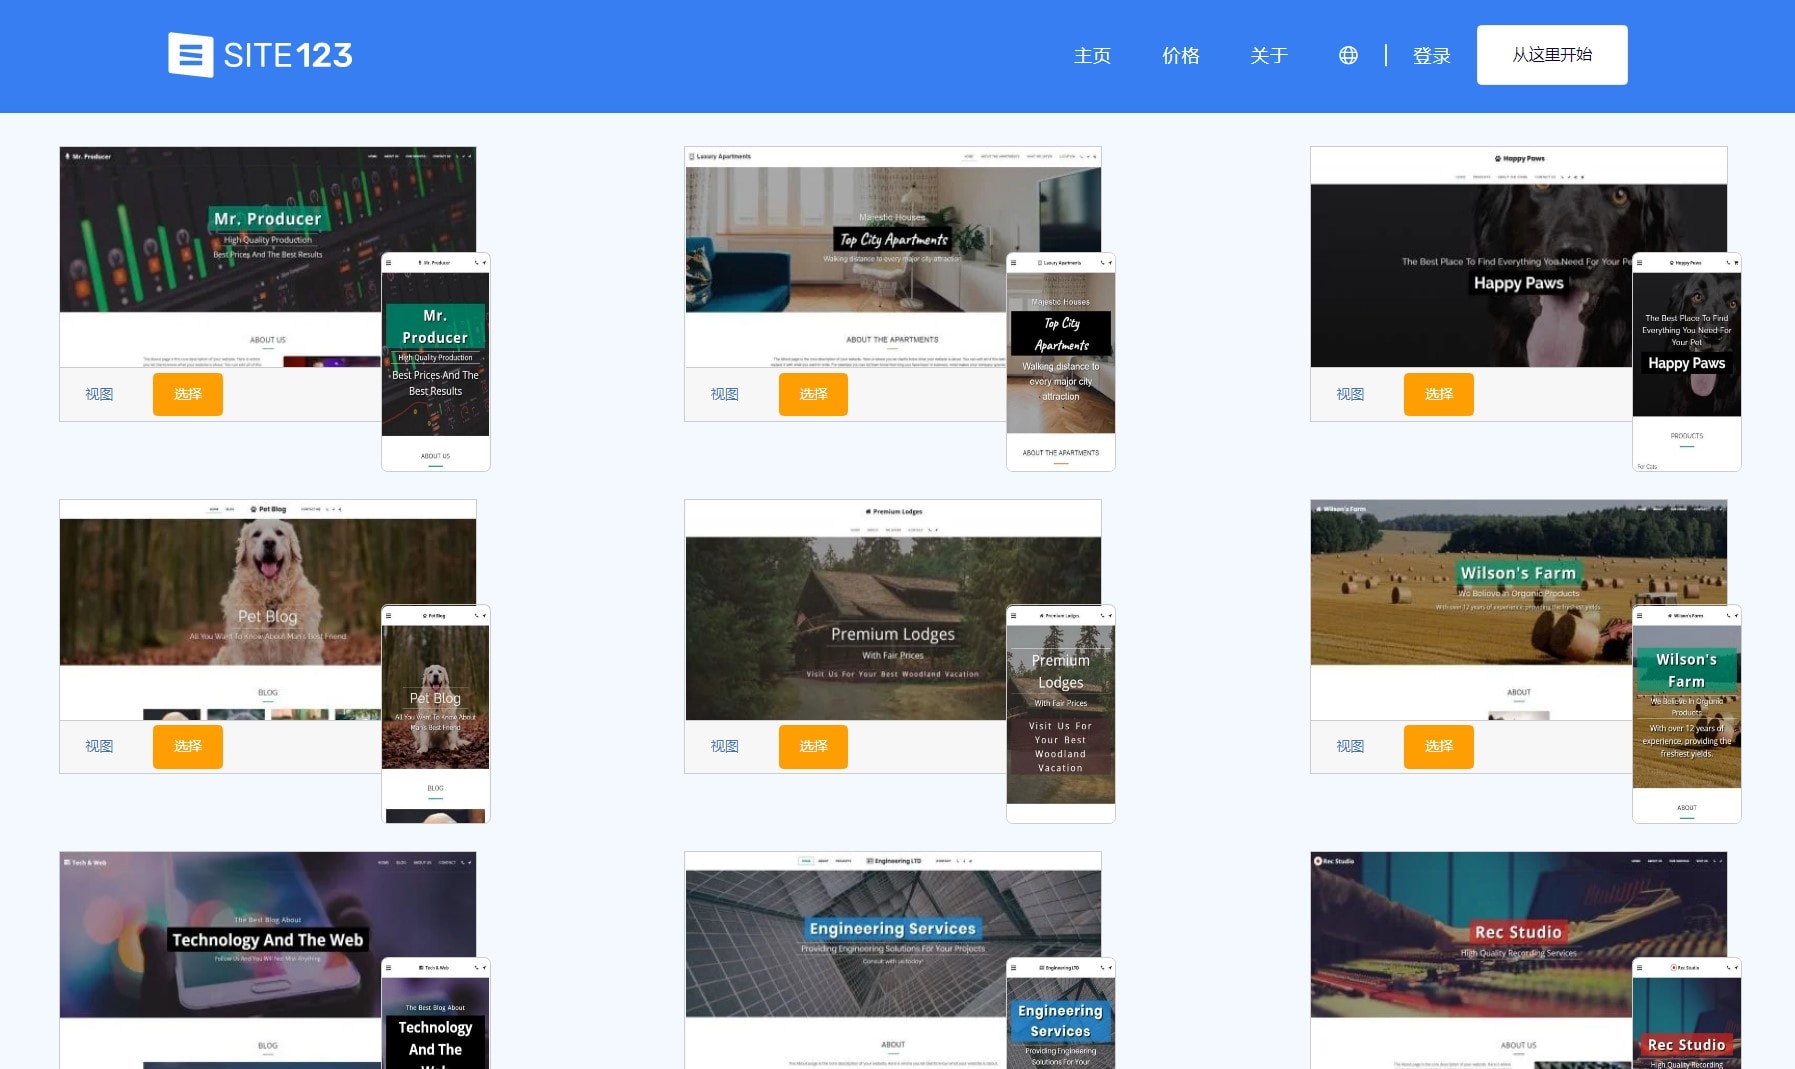Screen dimensions: 1795x1069
Task: View the Top City Apartments template
Action: coord(724,394)
